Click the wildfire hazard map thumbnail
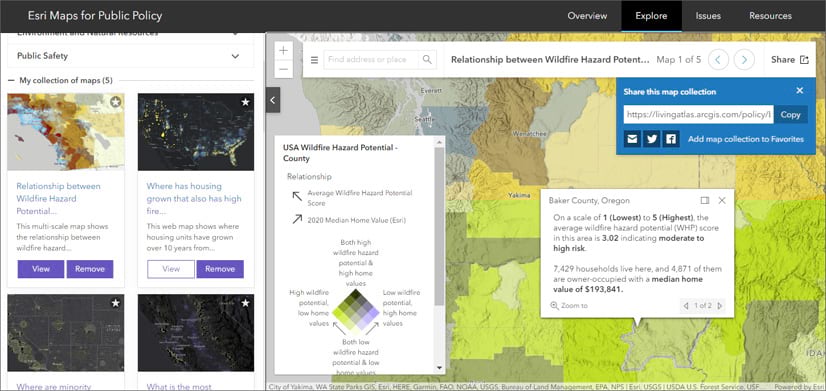The image size is (826, 391). point(66,132)
